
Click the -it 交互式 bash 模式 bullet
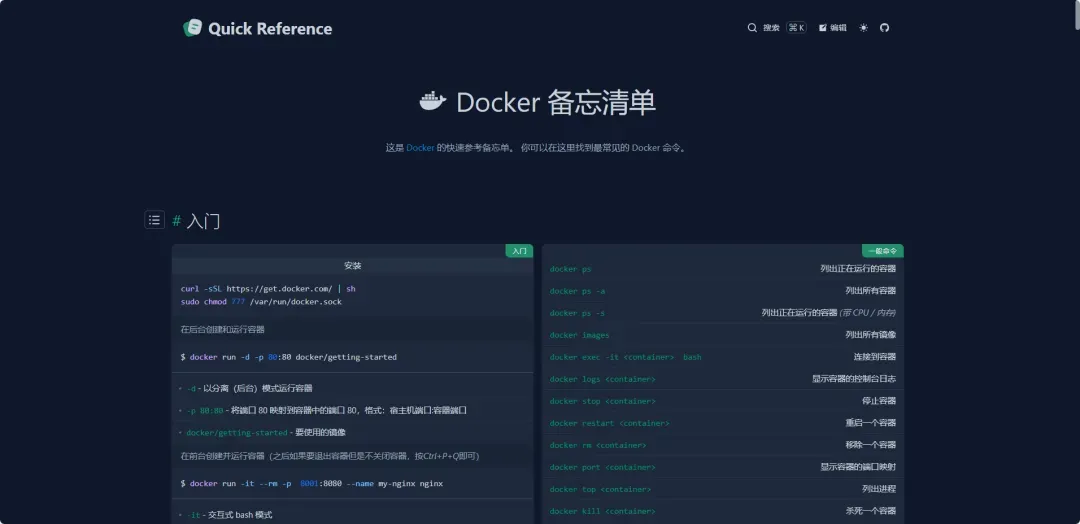[229, 515]
